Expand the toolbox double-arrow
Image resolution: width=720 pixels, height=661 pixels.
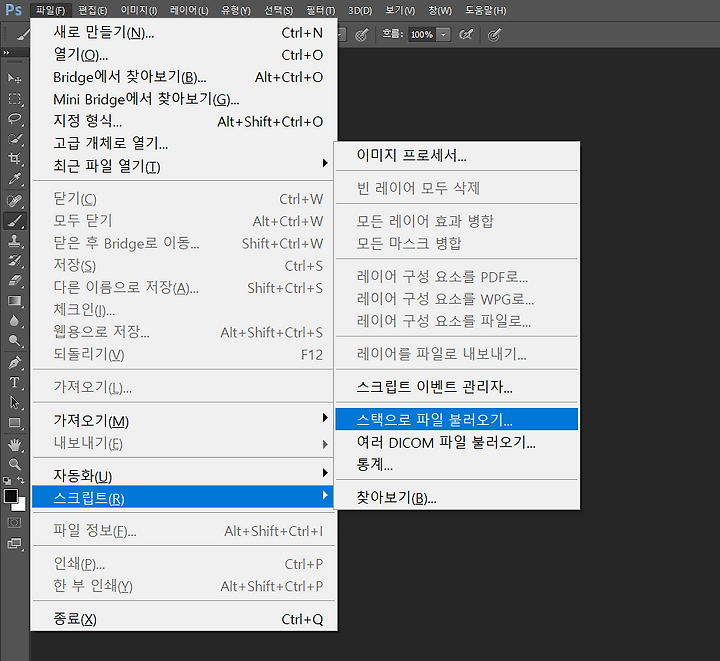[6, 53]
